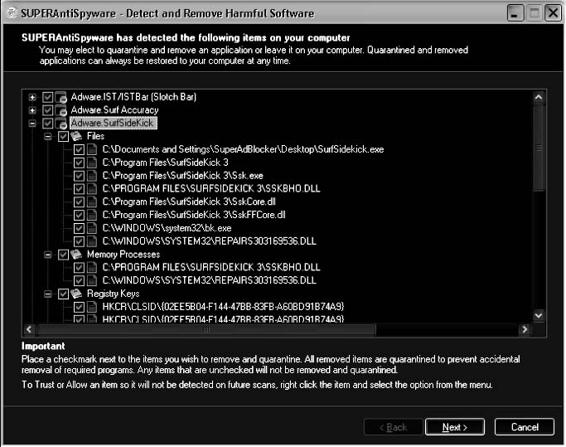Click the Registry Keys group icon
Screen dimensions: 566x447
tap(76, 294)
